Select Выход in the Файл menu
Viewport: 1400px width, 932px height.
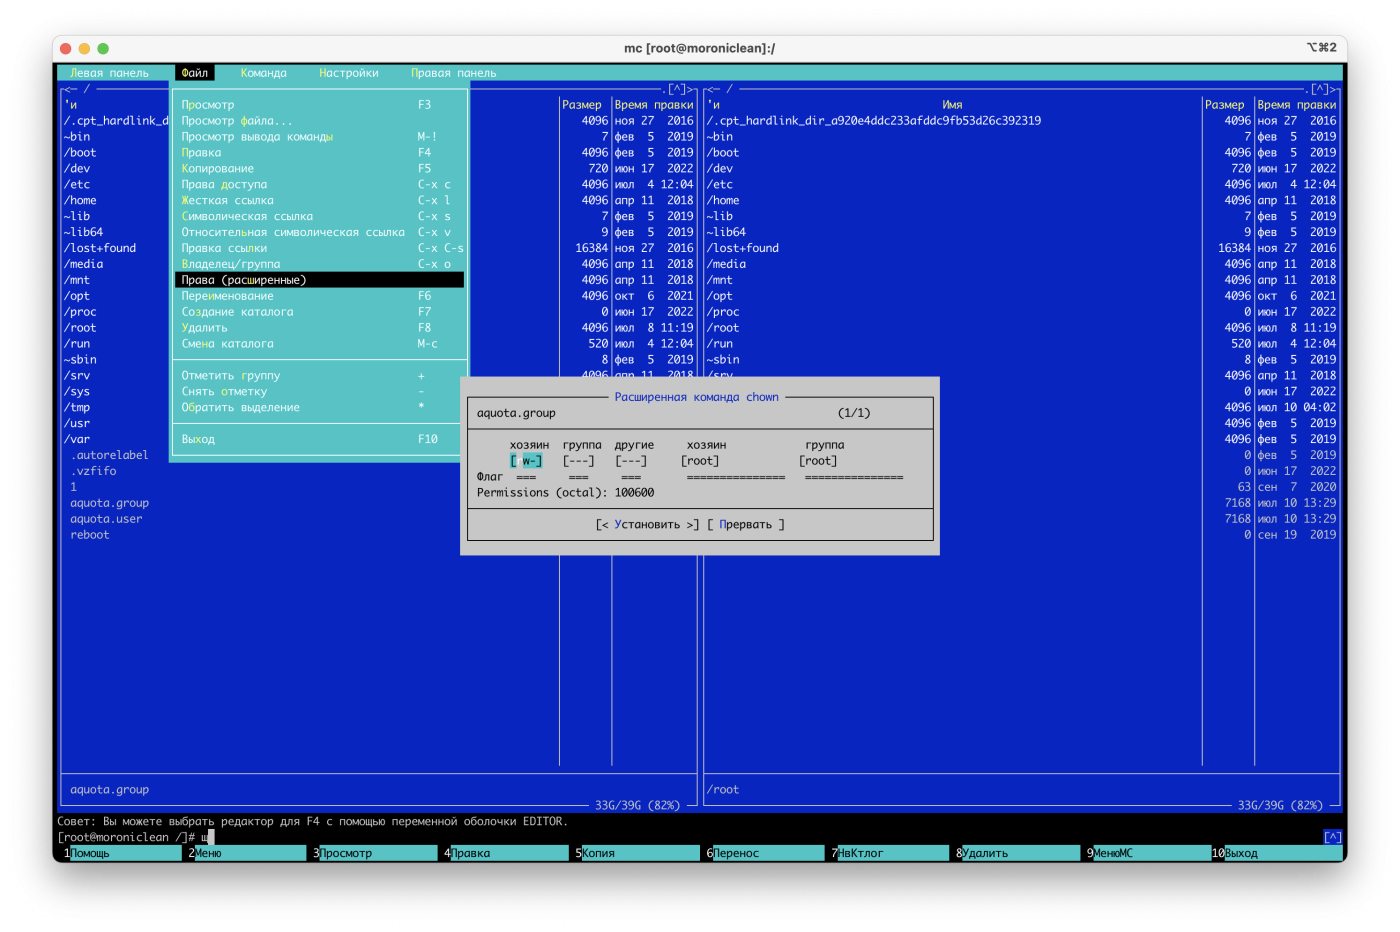[x=320, y=440]
